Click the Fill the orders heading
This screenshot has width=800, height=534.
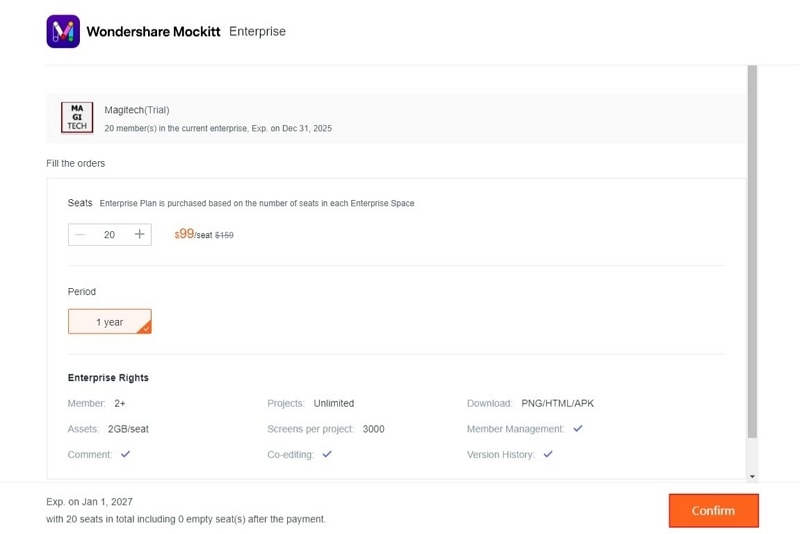(76, 164)
